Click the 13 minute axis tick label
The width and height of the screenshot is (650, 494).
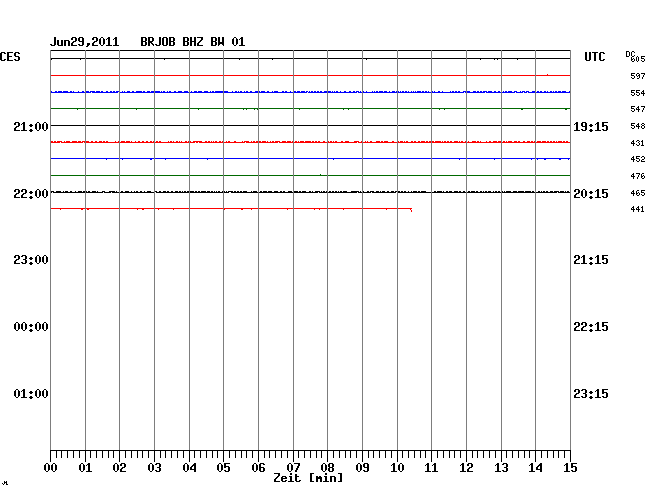click(x=501, y=468)
